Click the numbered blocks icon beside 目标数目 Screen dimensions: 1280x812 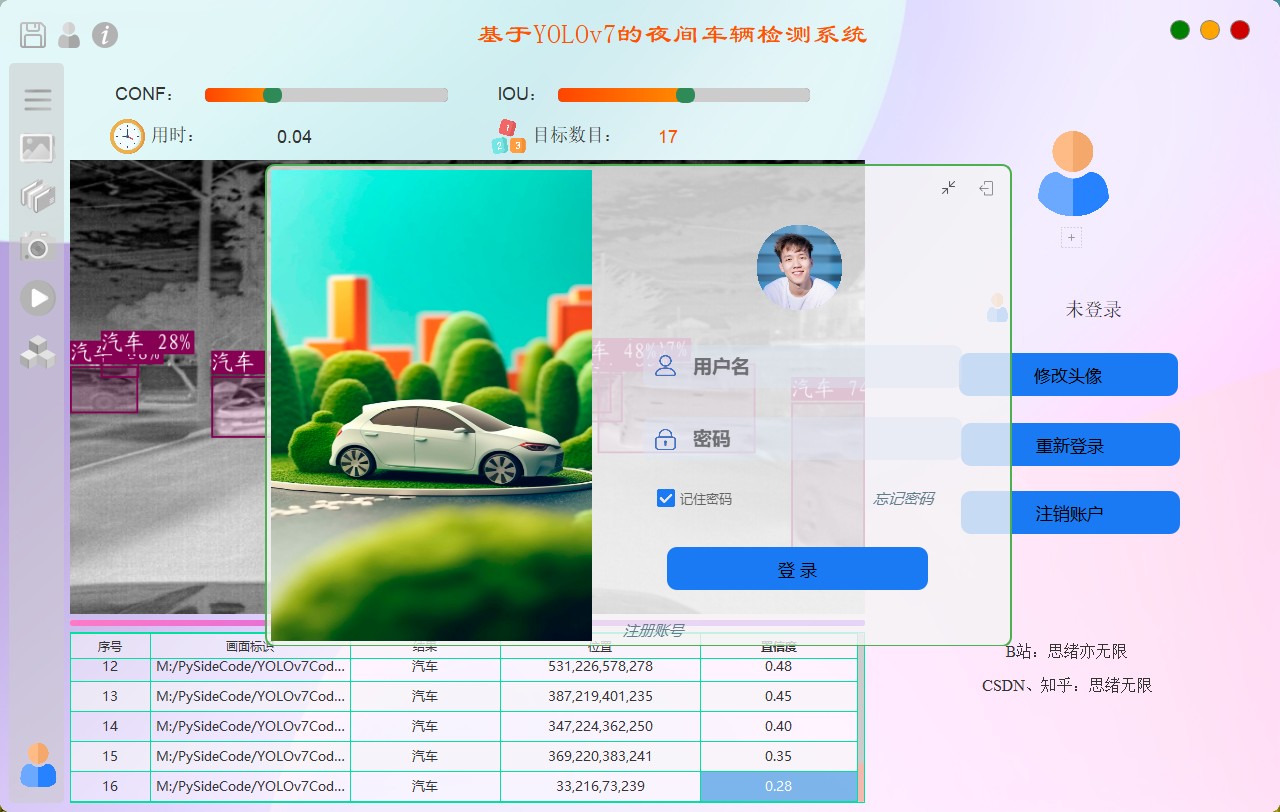(508, 137)
